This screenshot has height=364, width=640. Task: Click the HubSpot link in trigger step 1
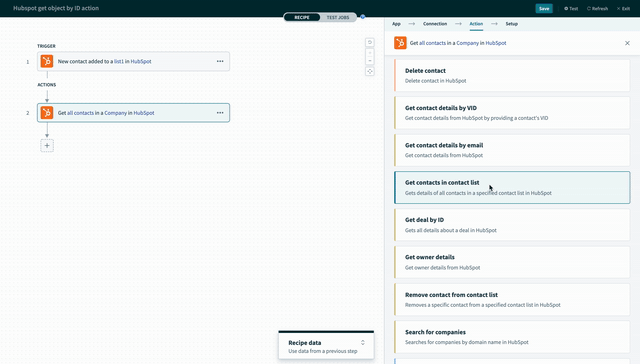coord(141,61)
